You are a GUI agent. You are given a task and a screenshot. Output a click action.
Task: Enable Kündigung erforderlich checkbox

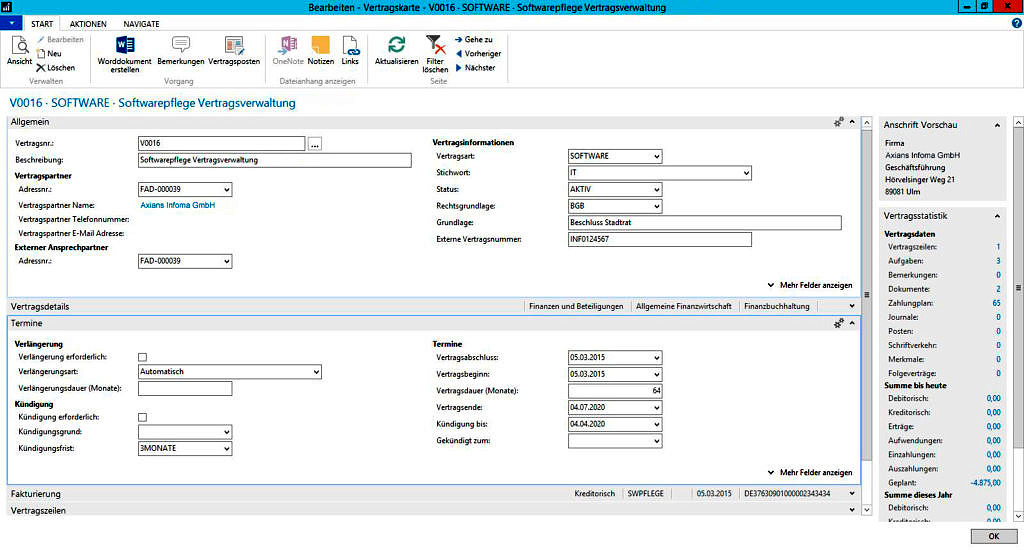click(142, 417)
